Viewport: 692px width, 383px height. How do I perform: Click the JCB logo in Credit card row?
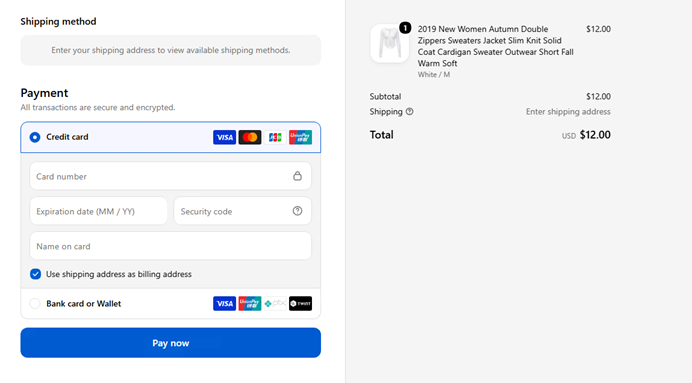coord(275,137)
